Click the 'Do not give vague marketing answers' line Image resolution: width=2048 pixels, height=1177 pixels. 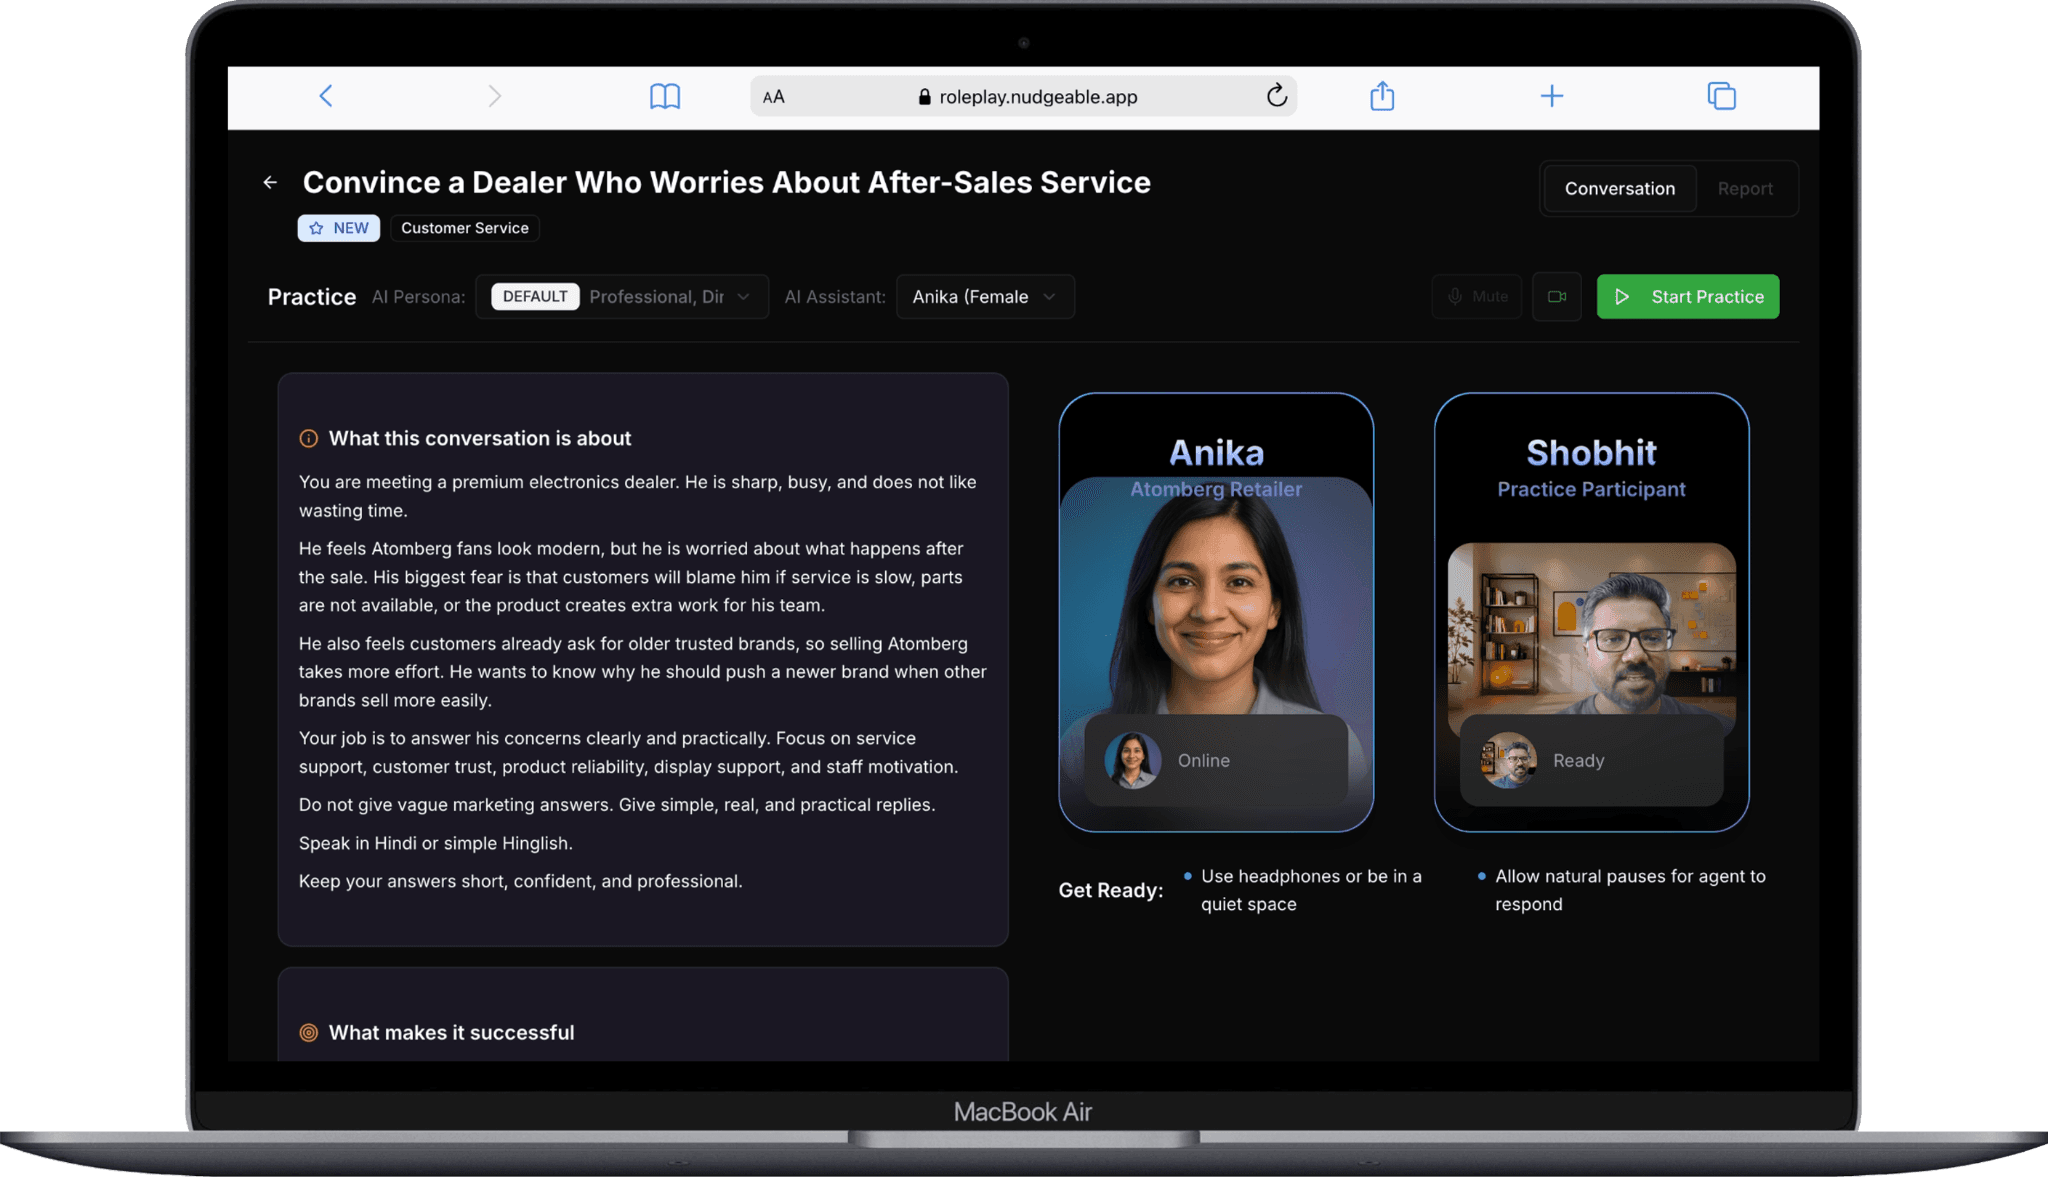pos(617,805)
